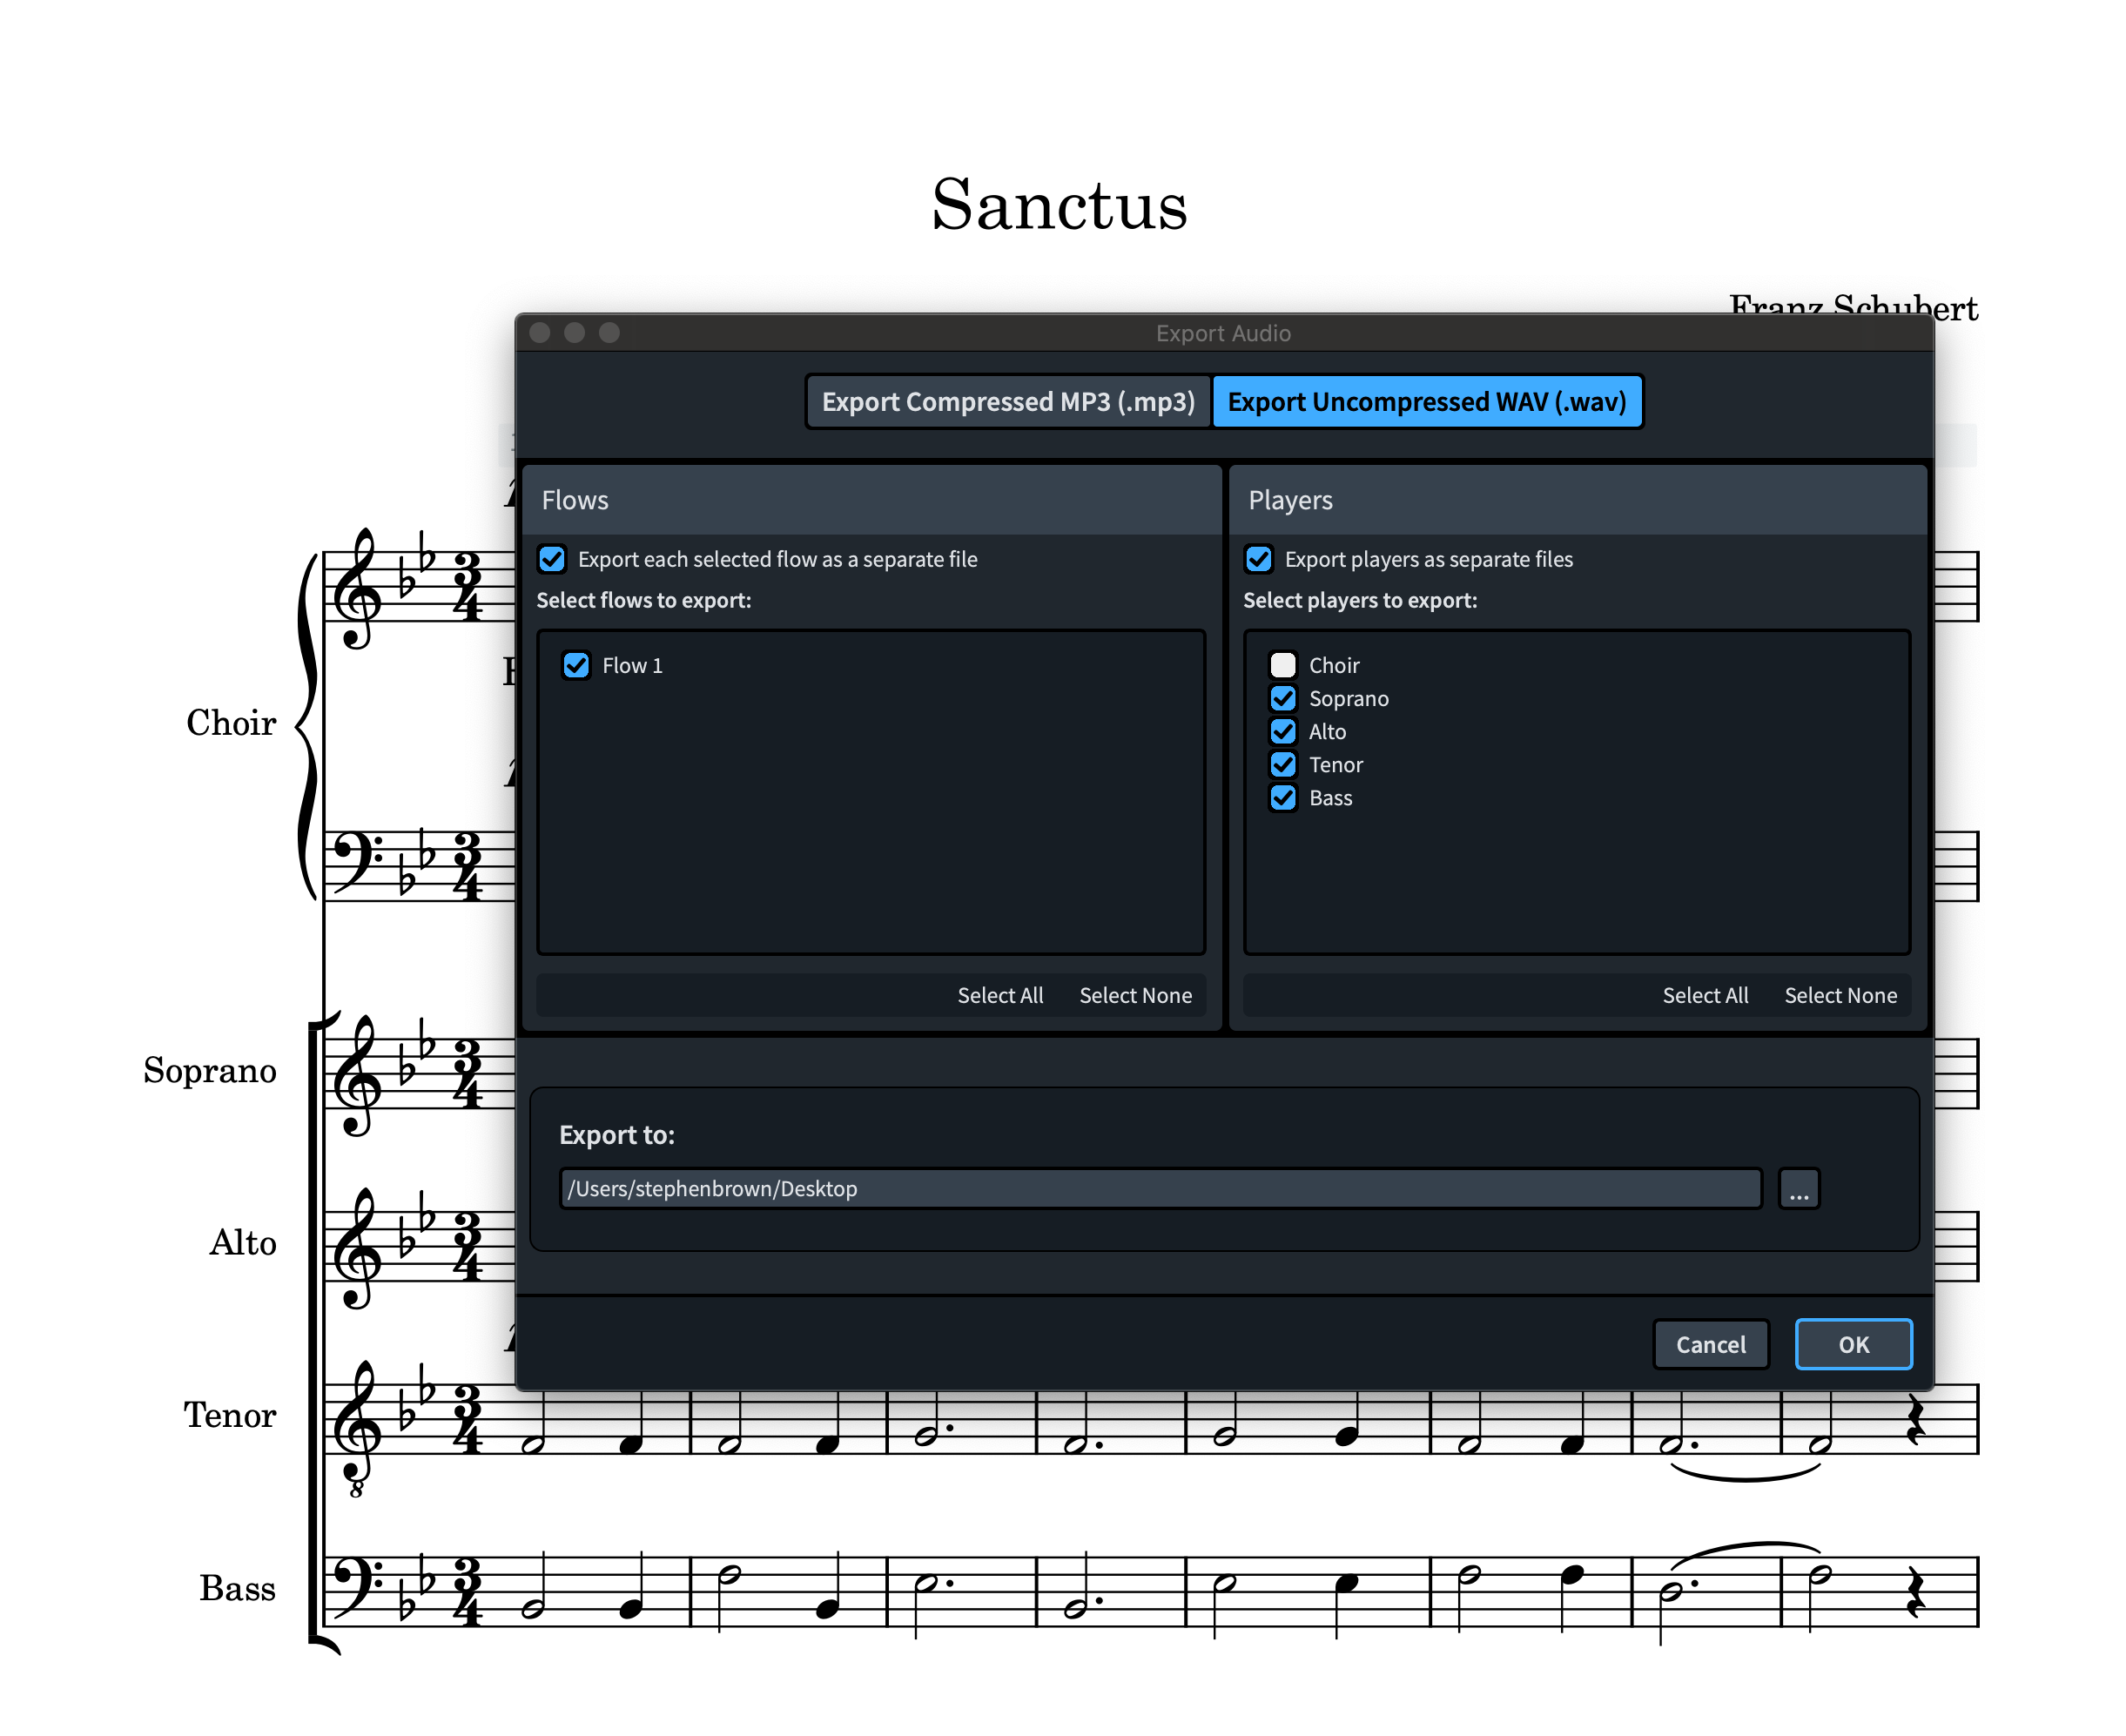Switch to Export Compressed MP3 tab

pyautogui.click(x=1008, y=402)
